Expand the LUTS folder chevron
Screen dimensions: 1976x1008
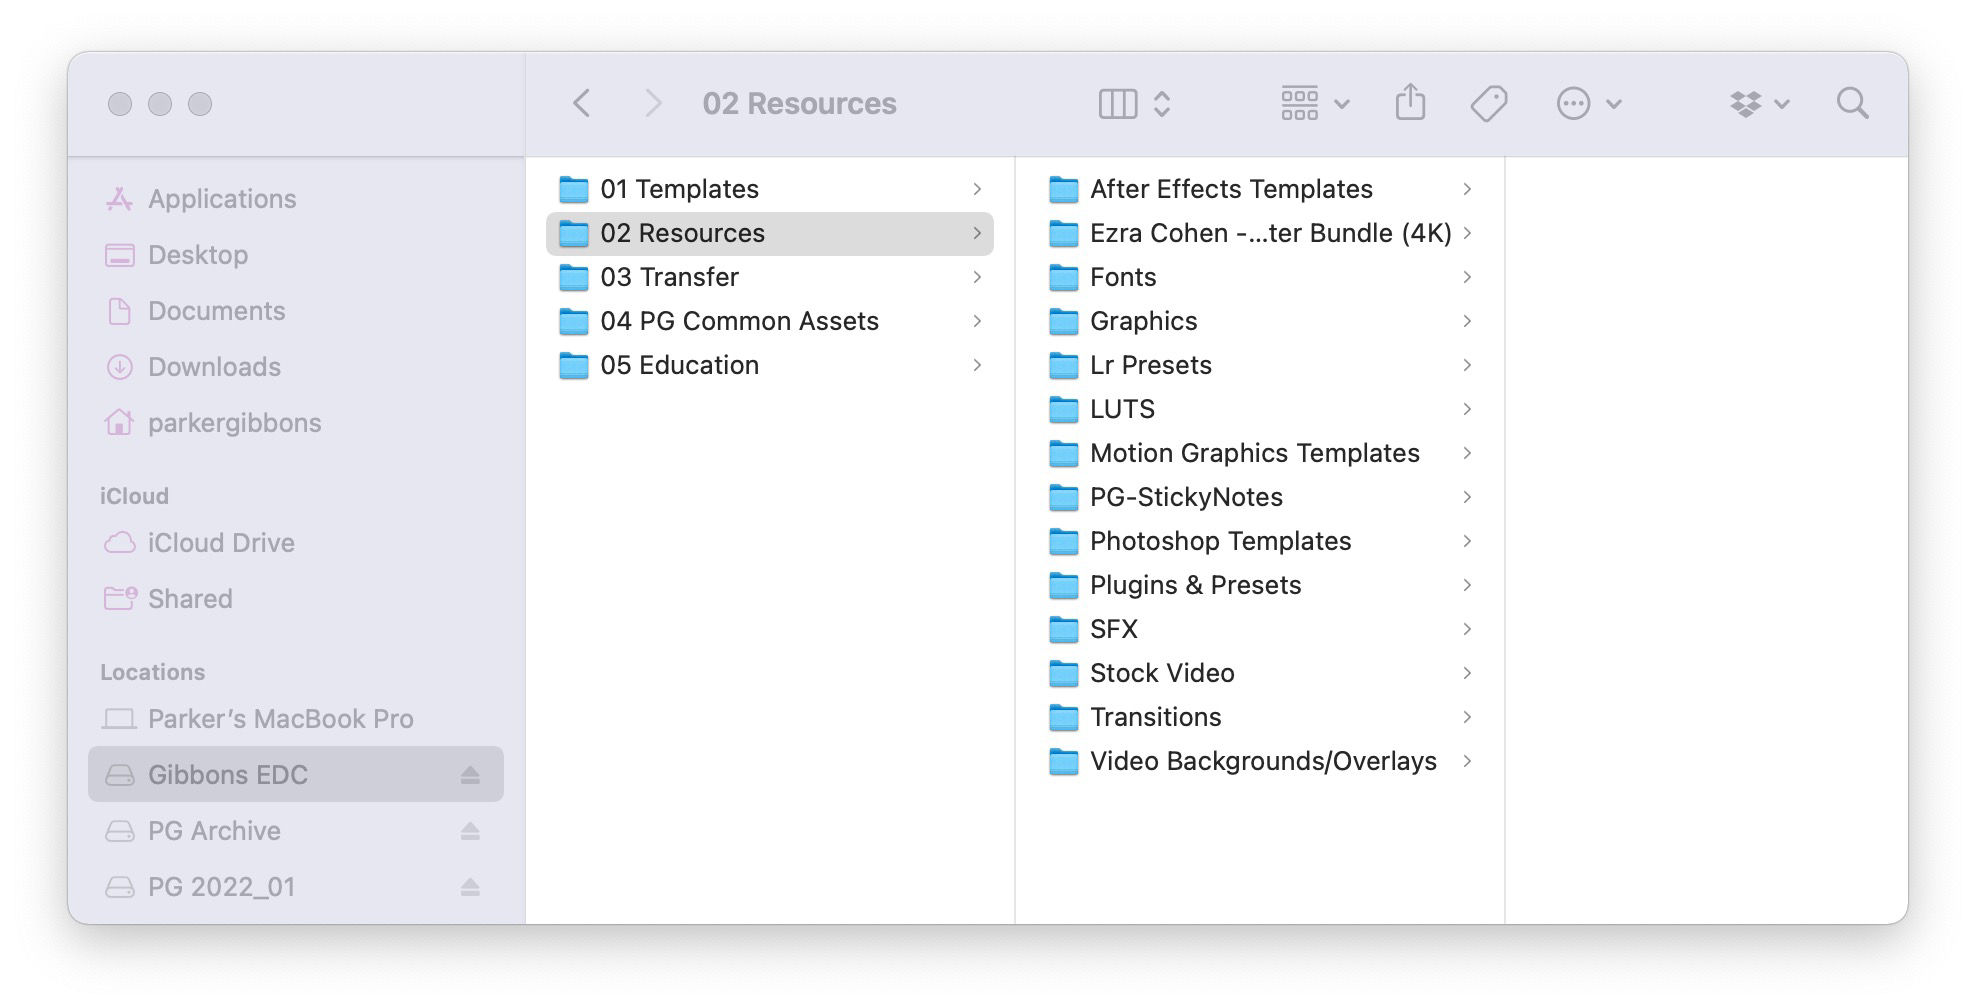tap(1467, 409)
